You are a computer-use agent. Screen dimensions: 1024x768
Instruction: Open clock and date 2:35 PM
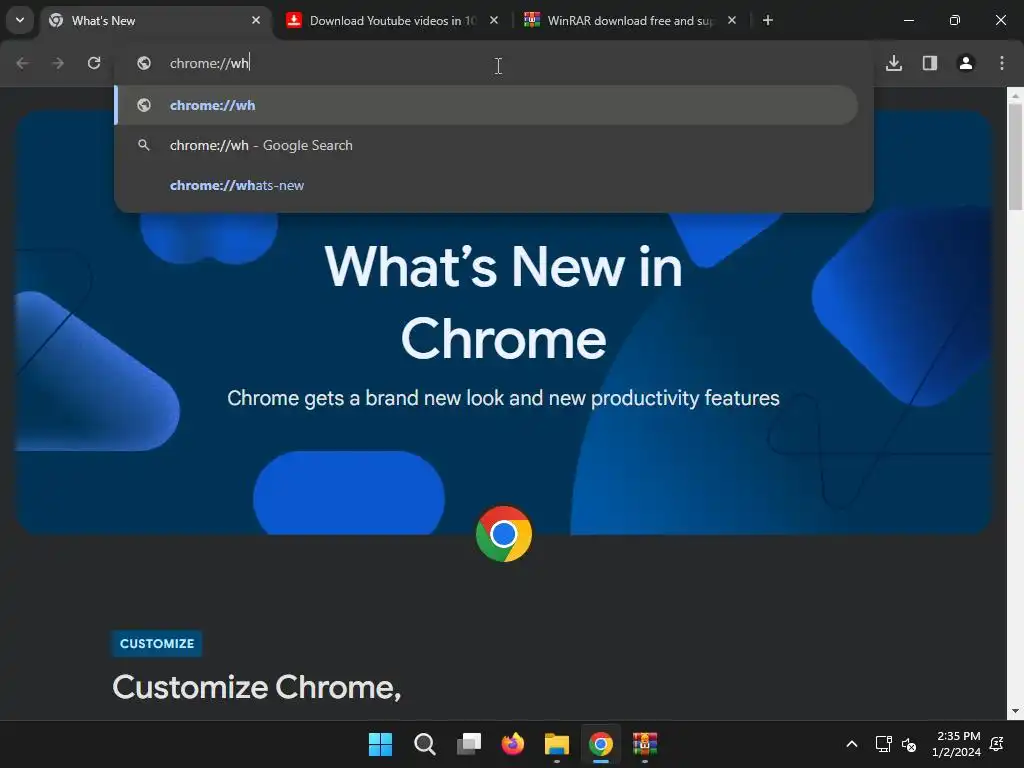957,744
